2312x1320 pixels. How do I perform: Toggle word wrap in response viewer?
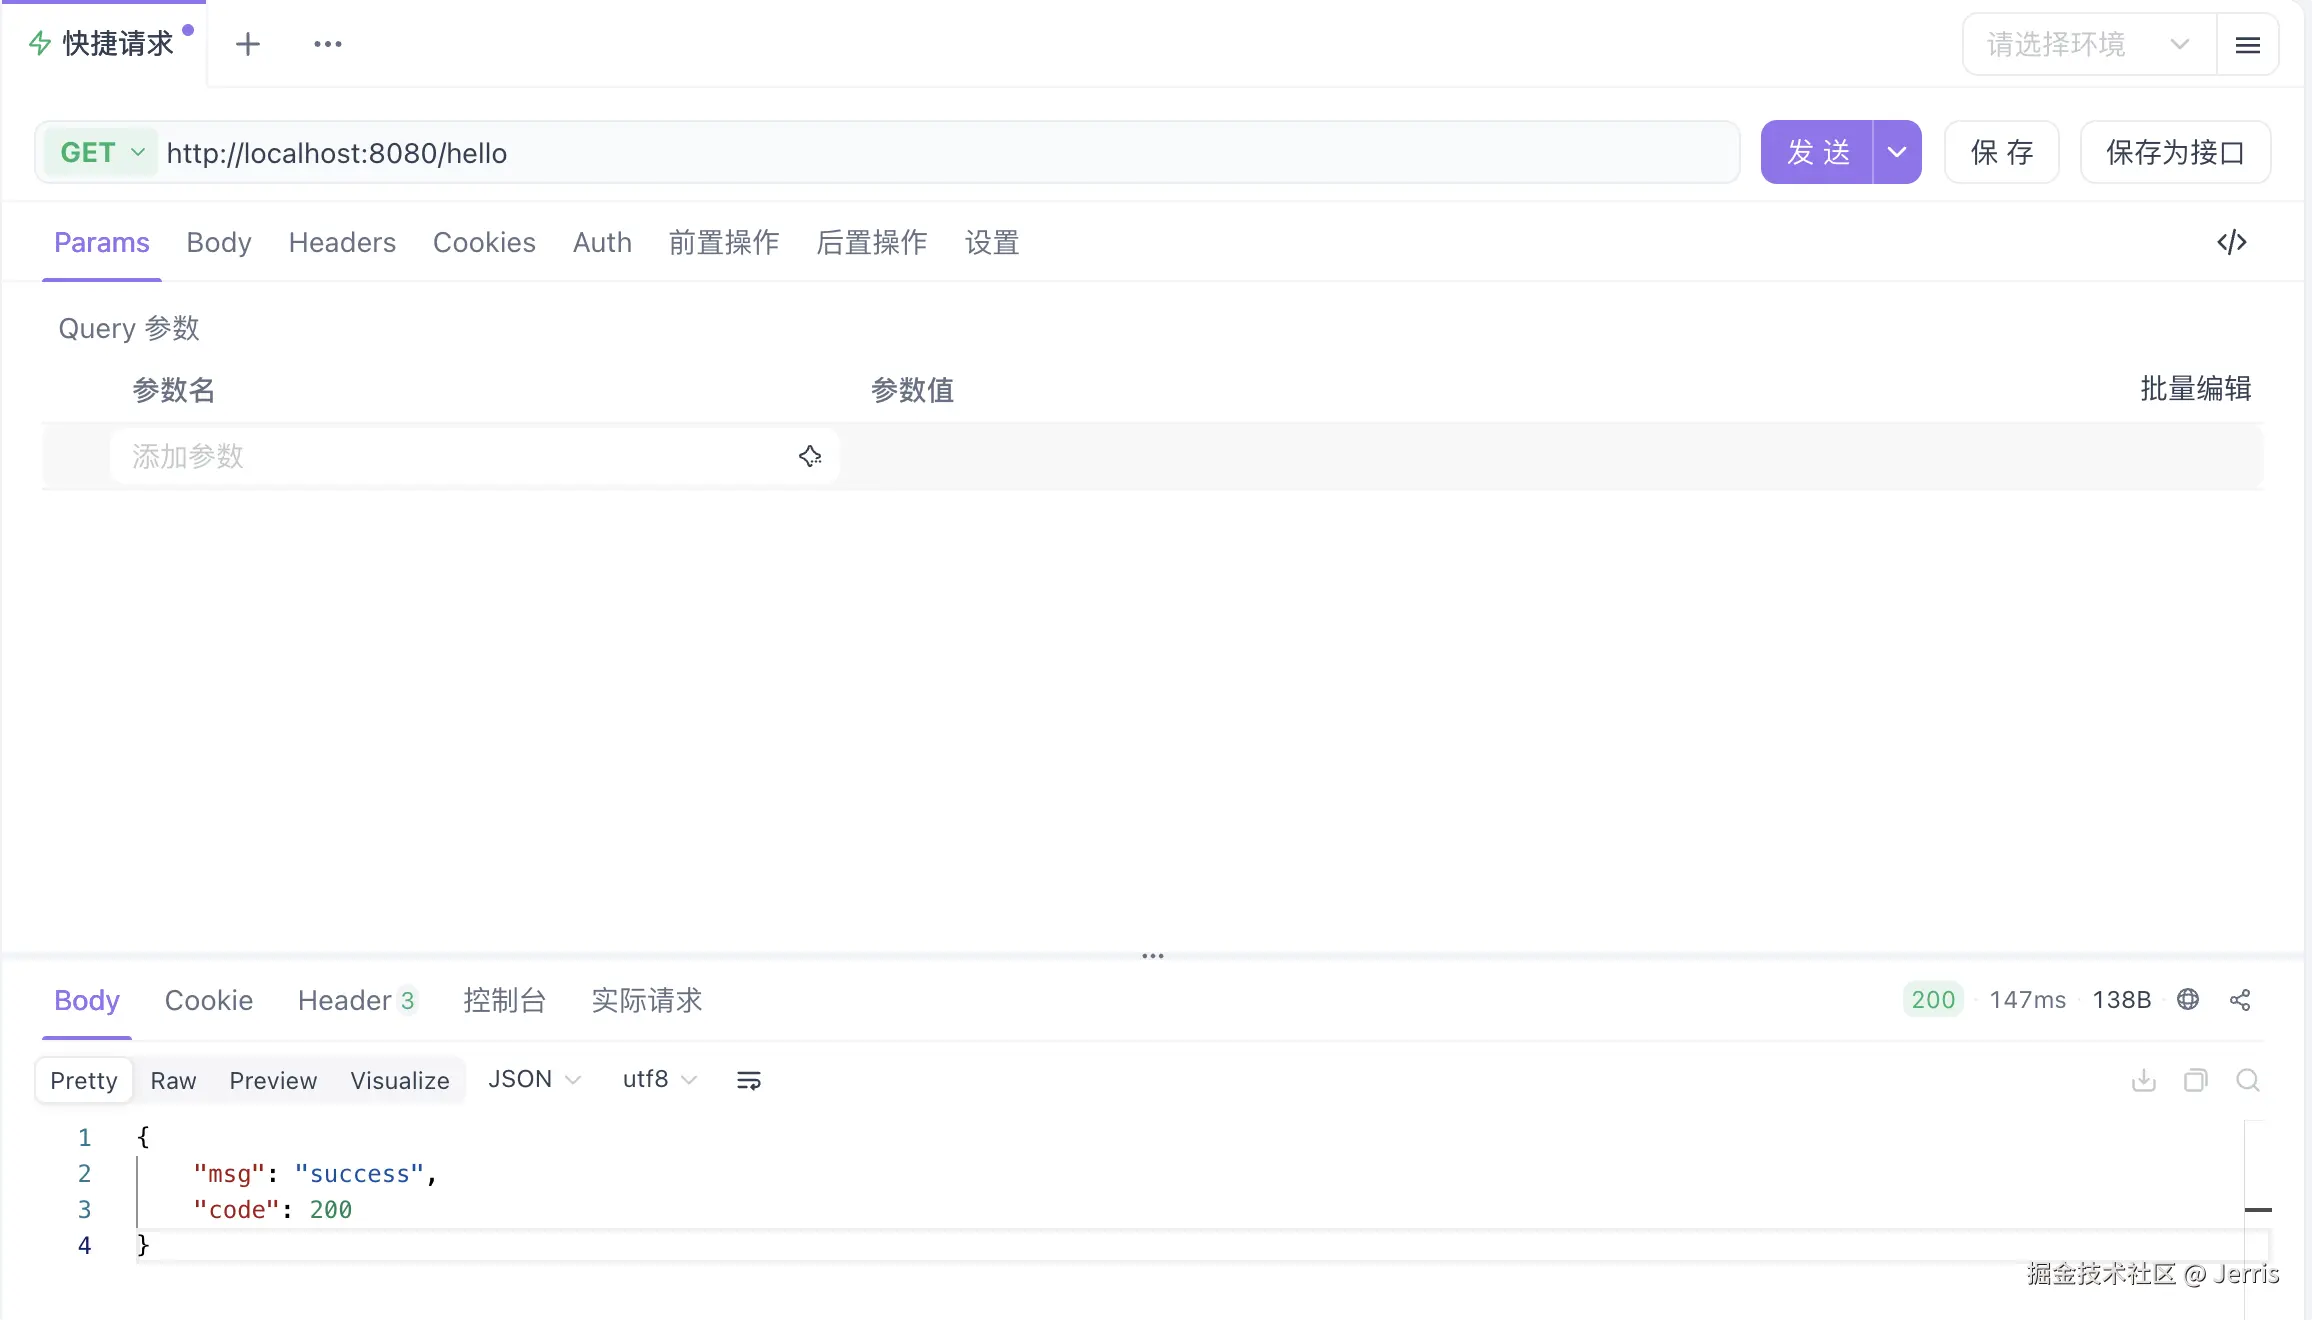click(x=748, y=1080)
